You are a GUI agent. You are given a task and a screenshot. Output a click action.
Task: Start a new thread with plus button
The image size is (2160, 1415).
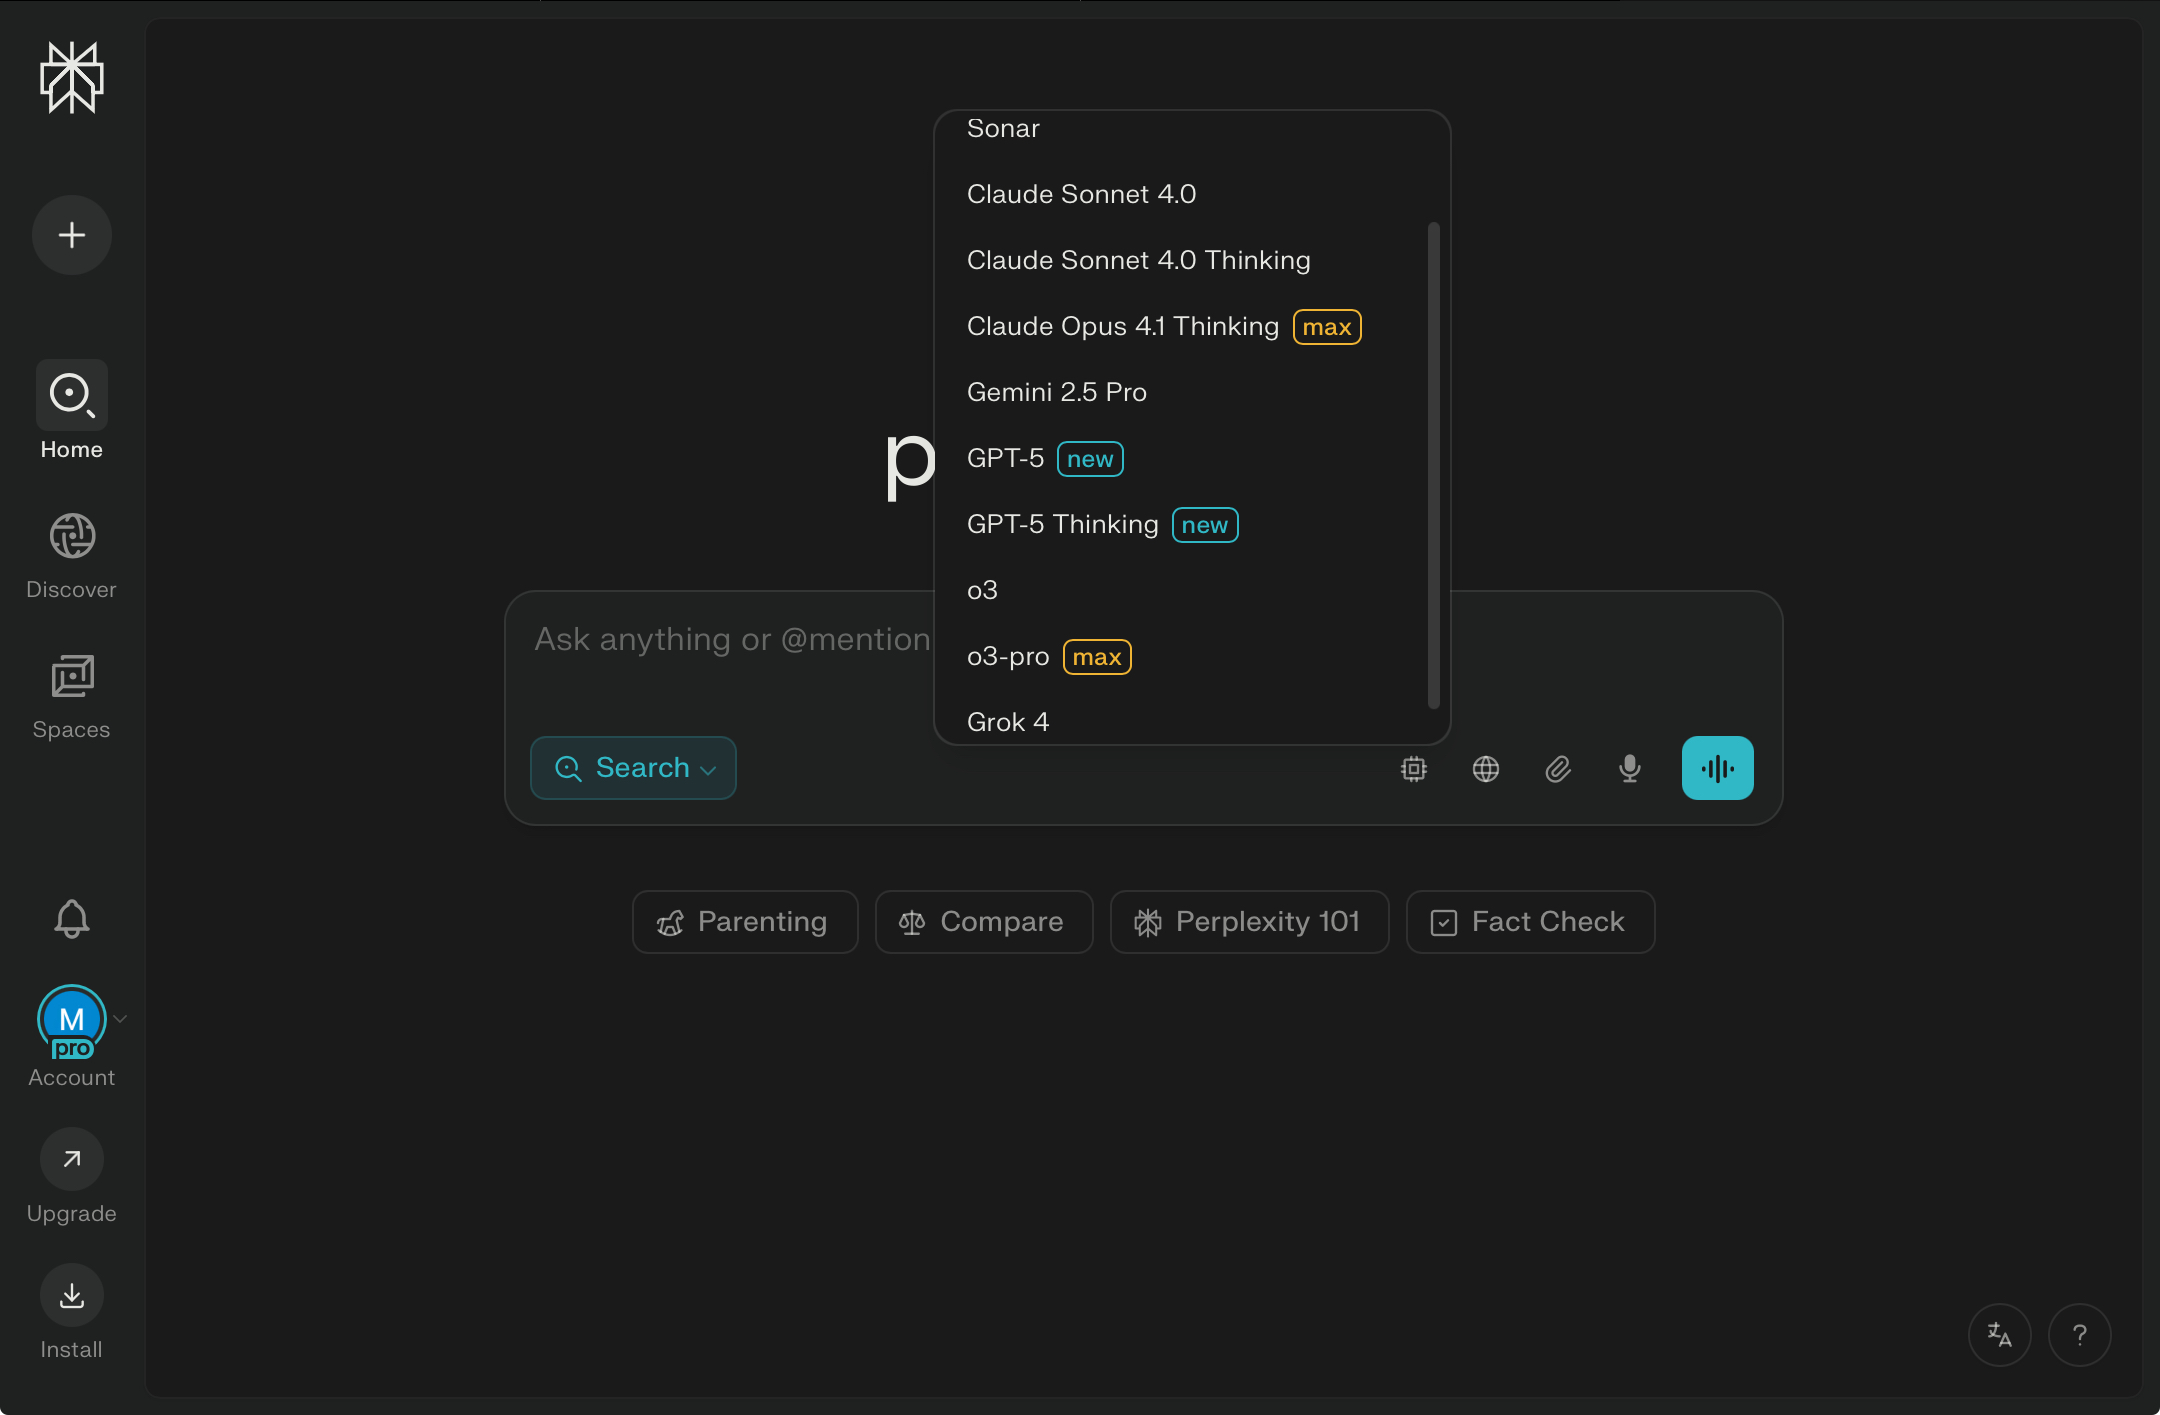(x=72, y=235)
